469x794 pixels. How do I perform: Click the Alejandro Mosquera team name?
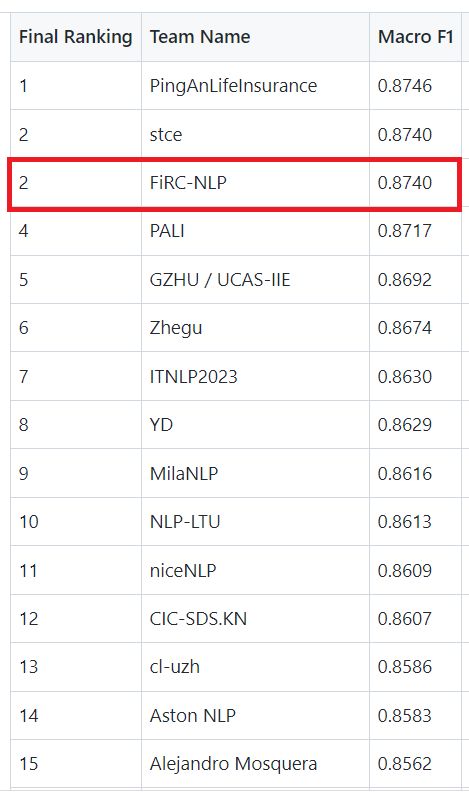[233, 764]
